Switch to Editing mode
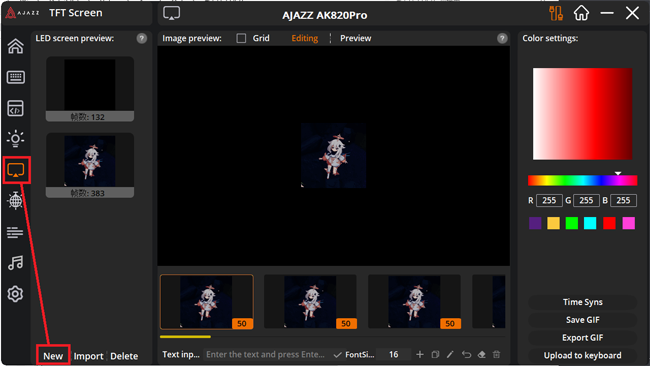The height and width of the screenshot is (366, 650). click(x=305, y=38)
